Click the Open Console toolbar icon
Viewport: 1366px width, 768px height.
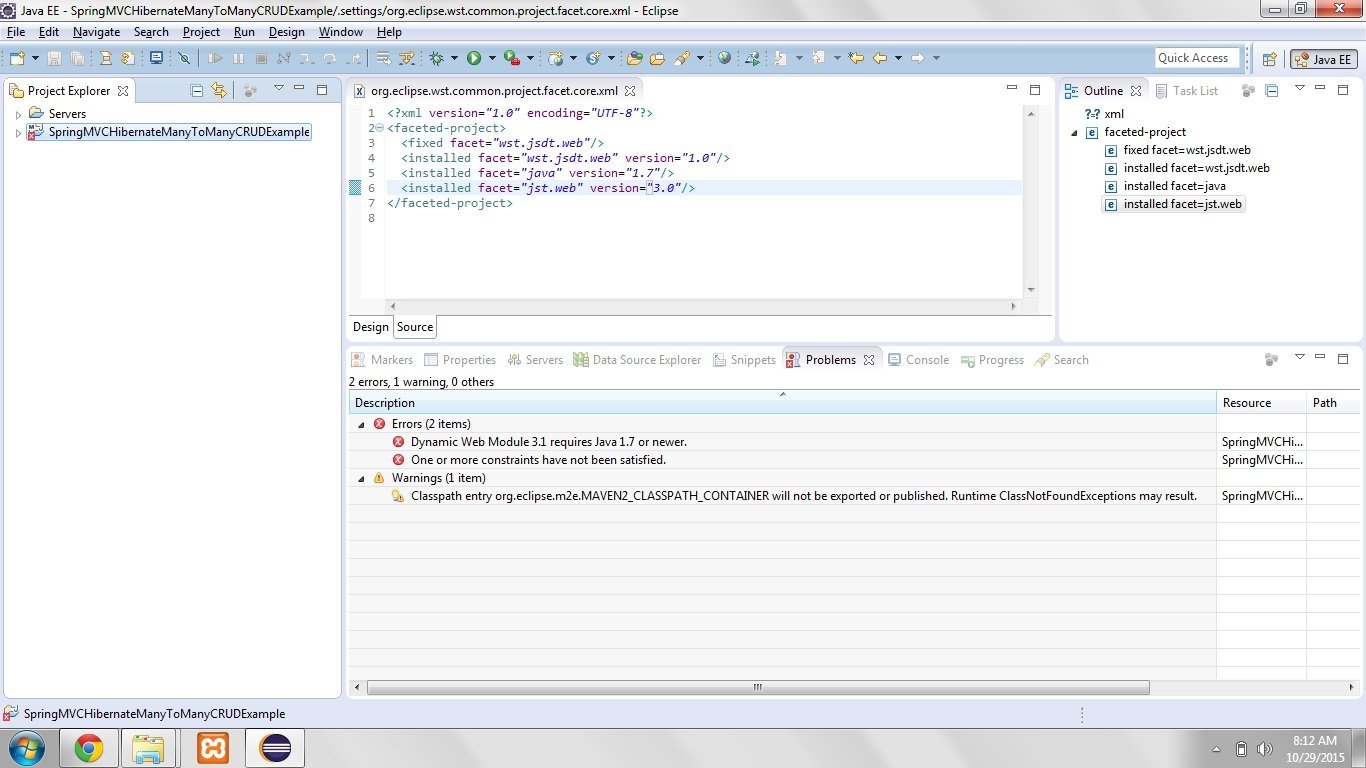156,59
